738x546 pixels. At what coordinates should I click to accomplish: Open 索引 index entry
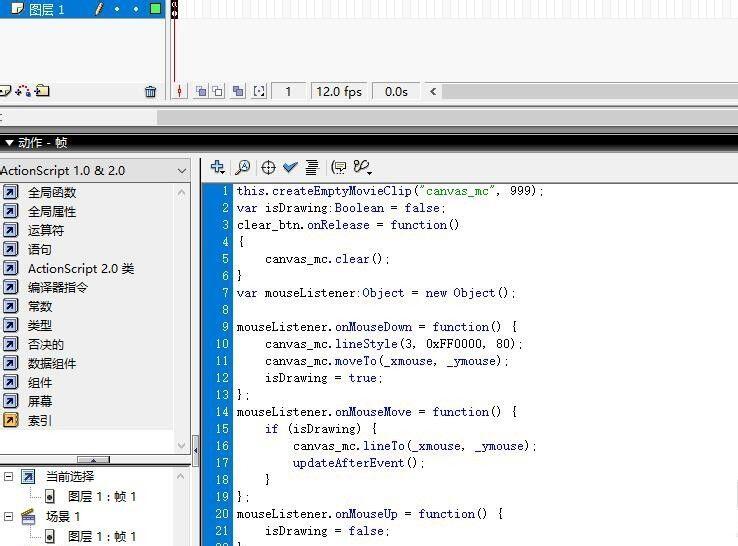tap(40, 420)
